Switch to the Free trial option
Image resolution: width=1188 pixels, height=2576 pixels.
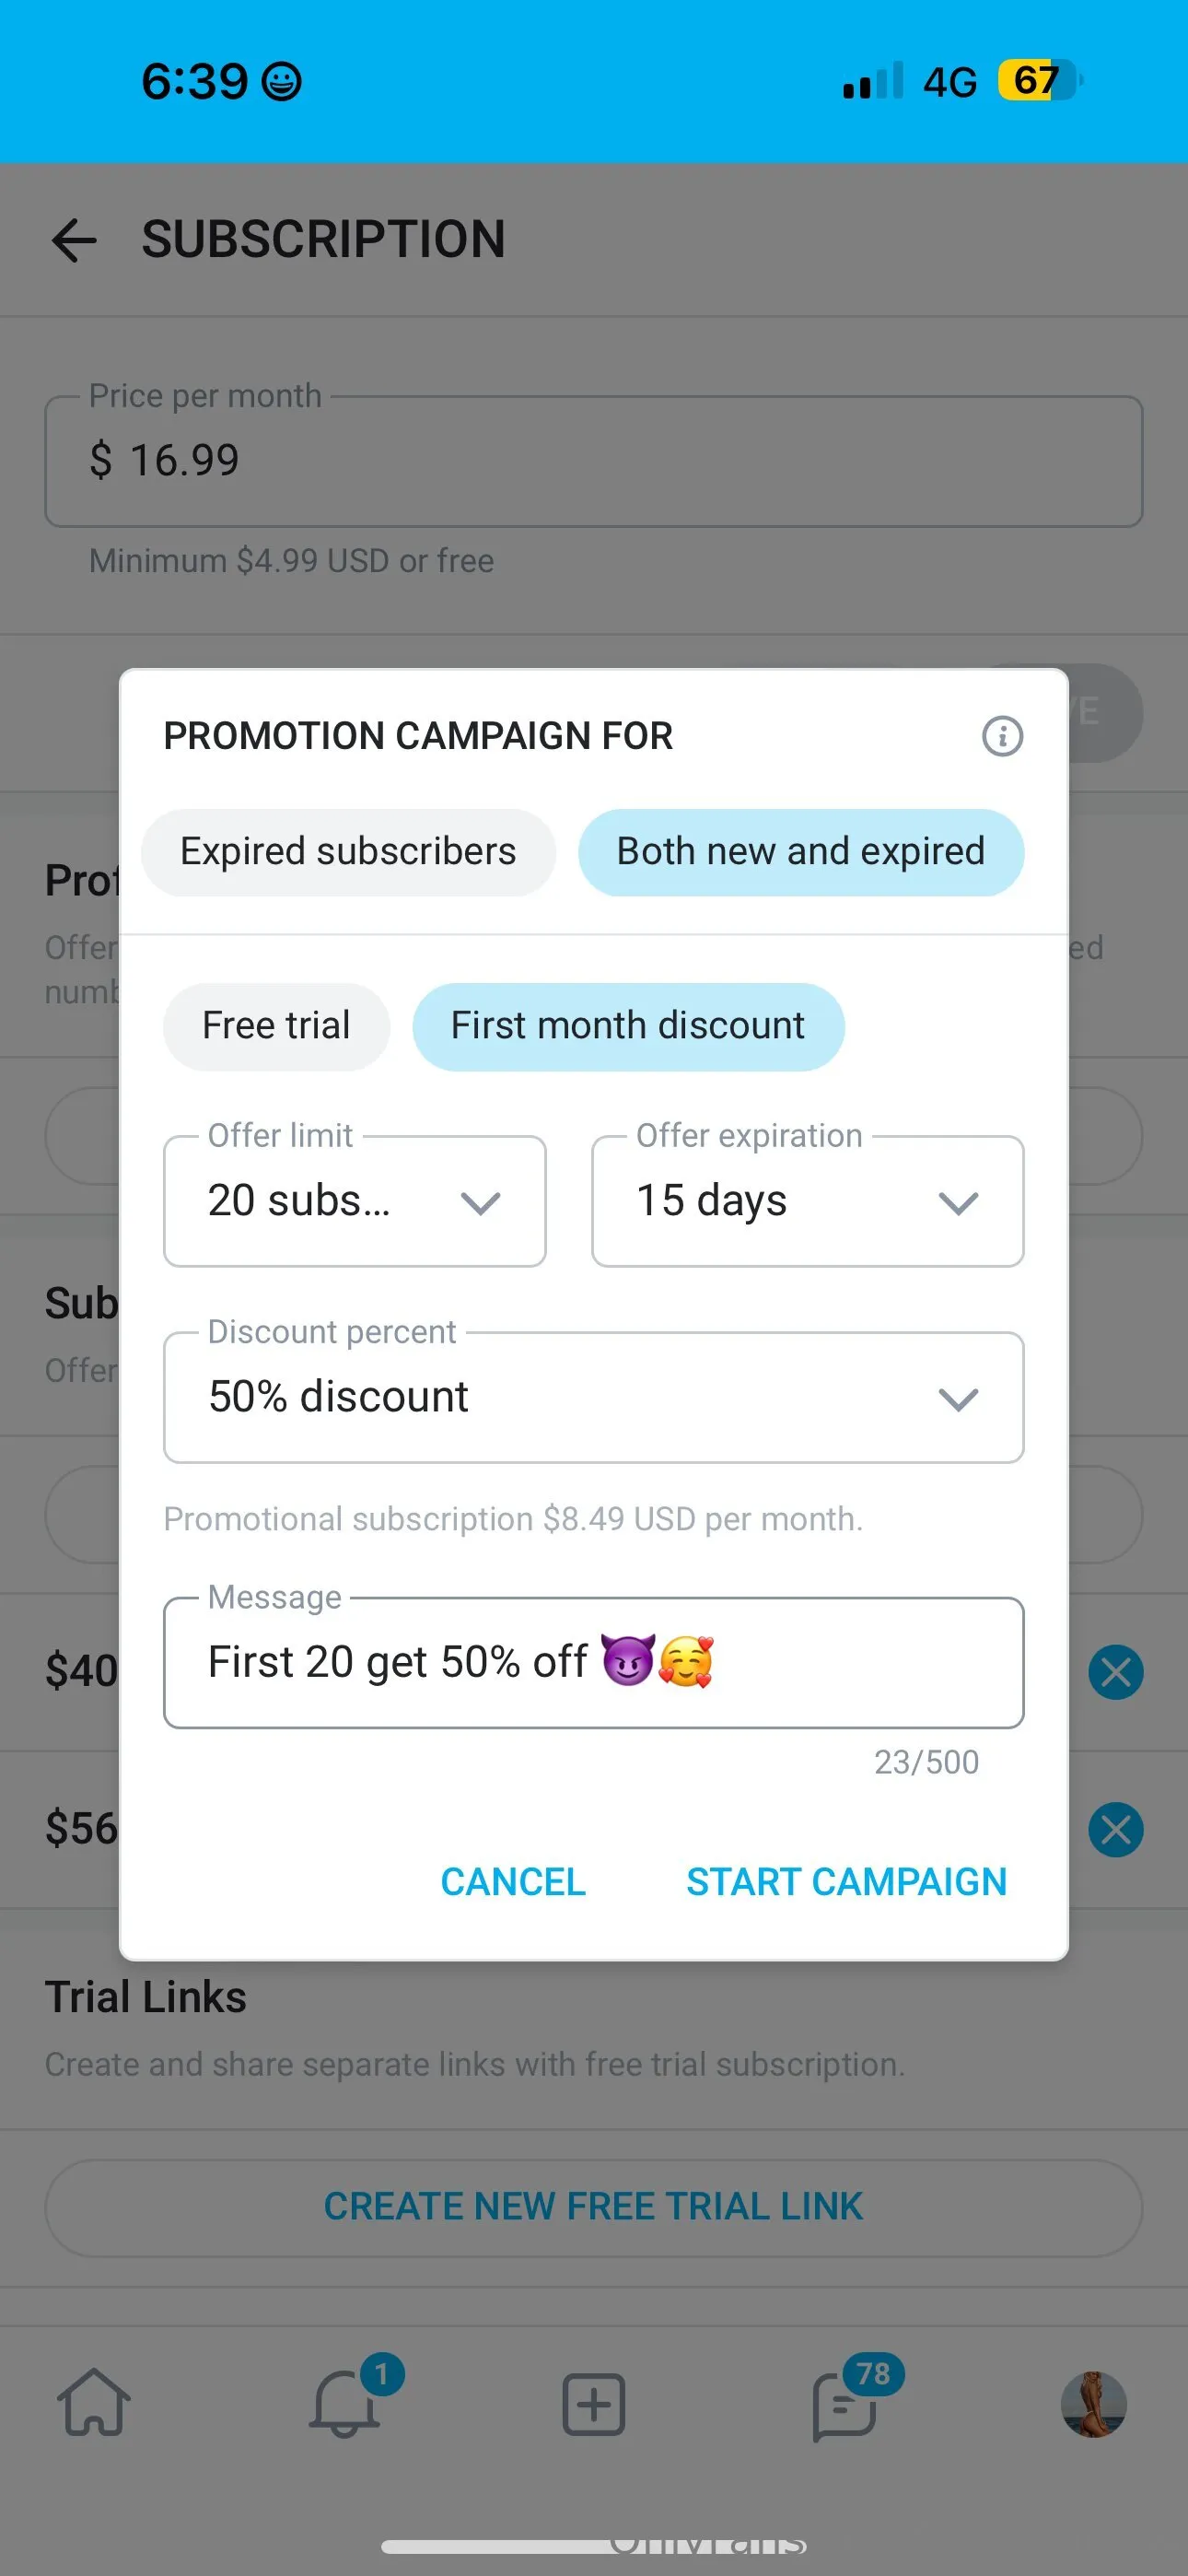tap(276, 1025)
